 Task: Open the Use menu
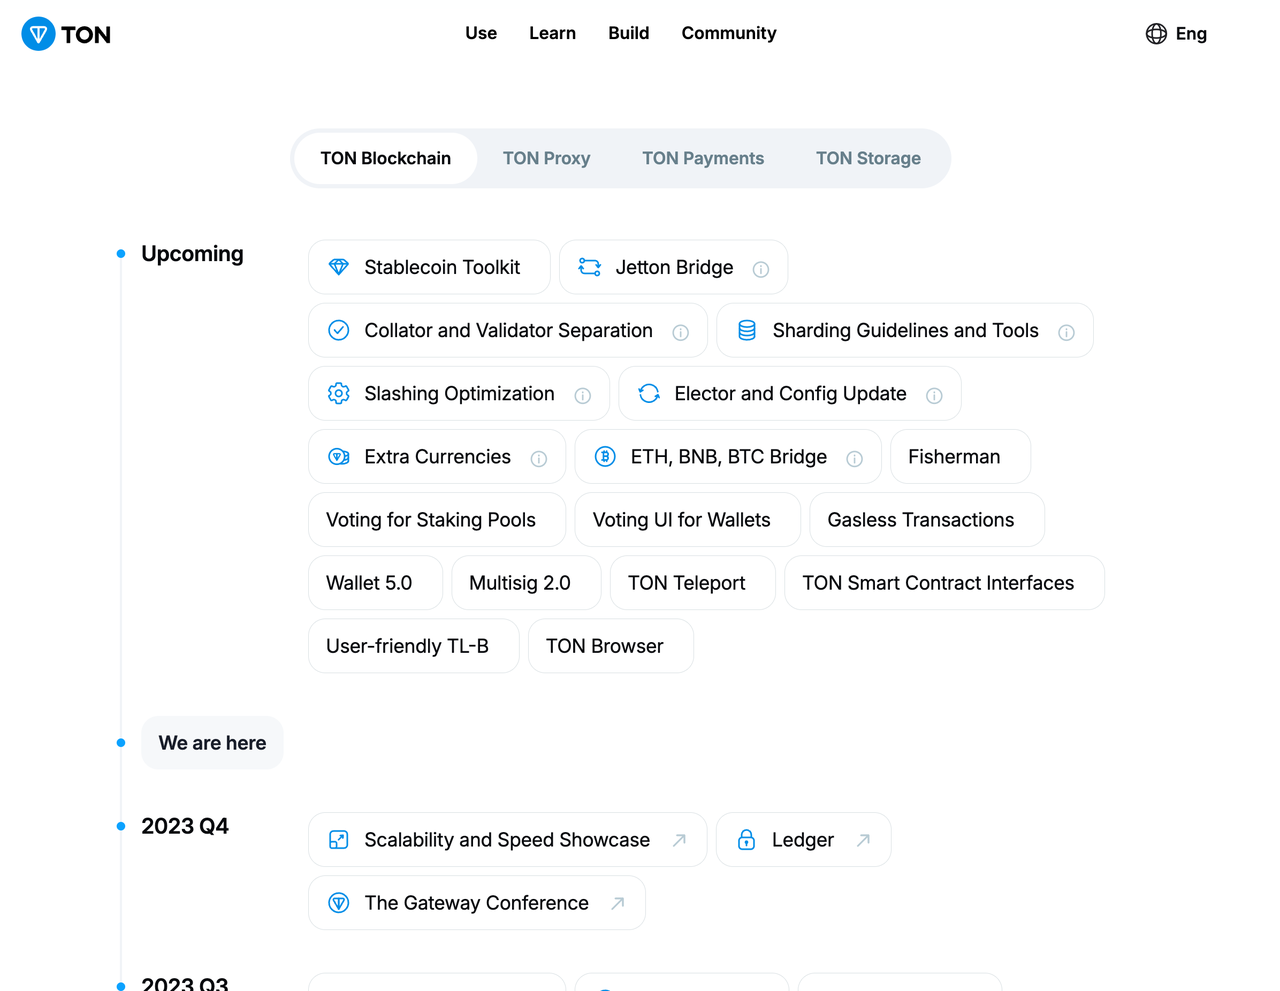click(481, 33)
